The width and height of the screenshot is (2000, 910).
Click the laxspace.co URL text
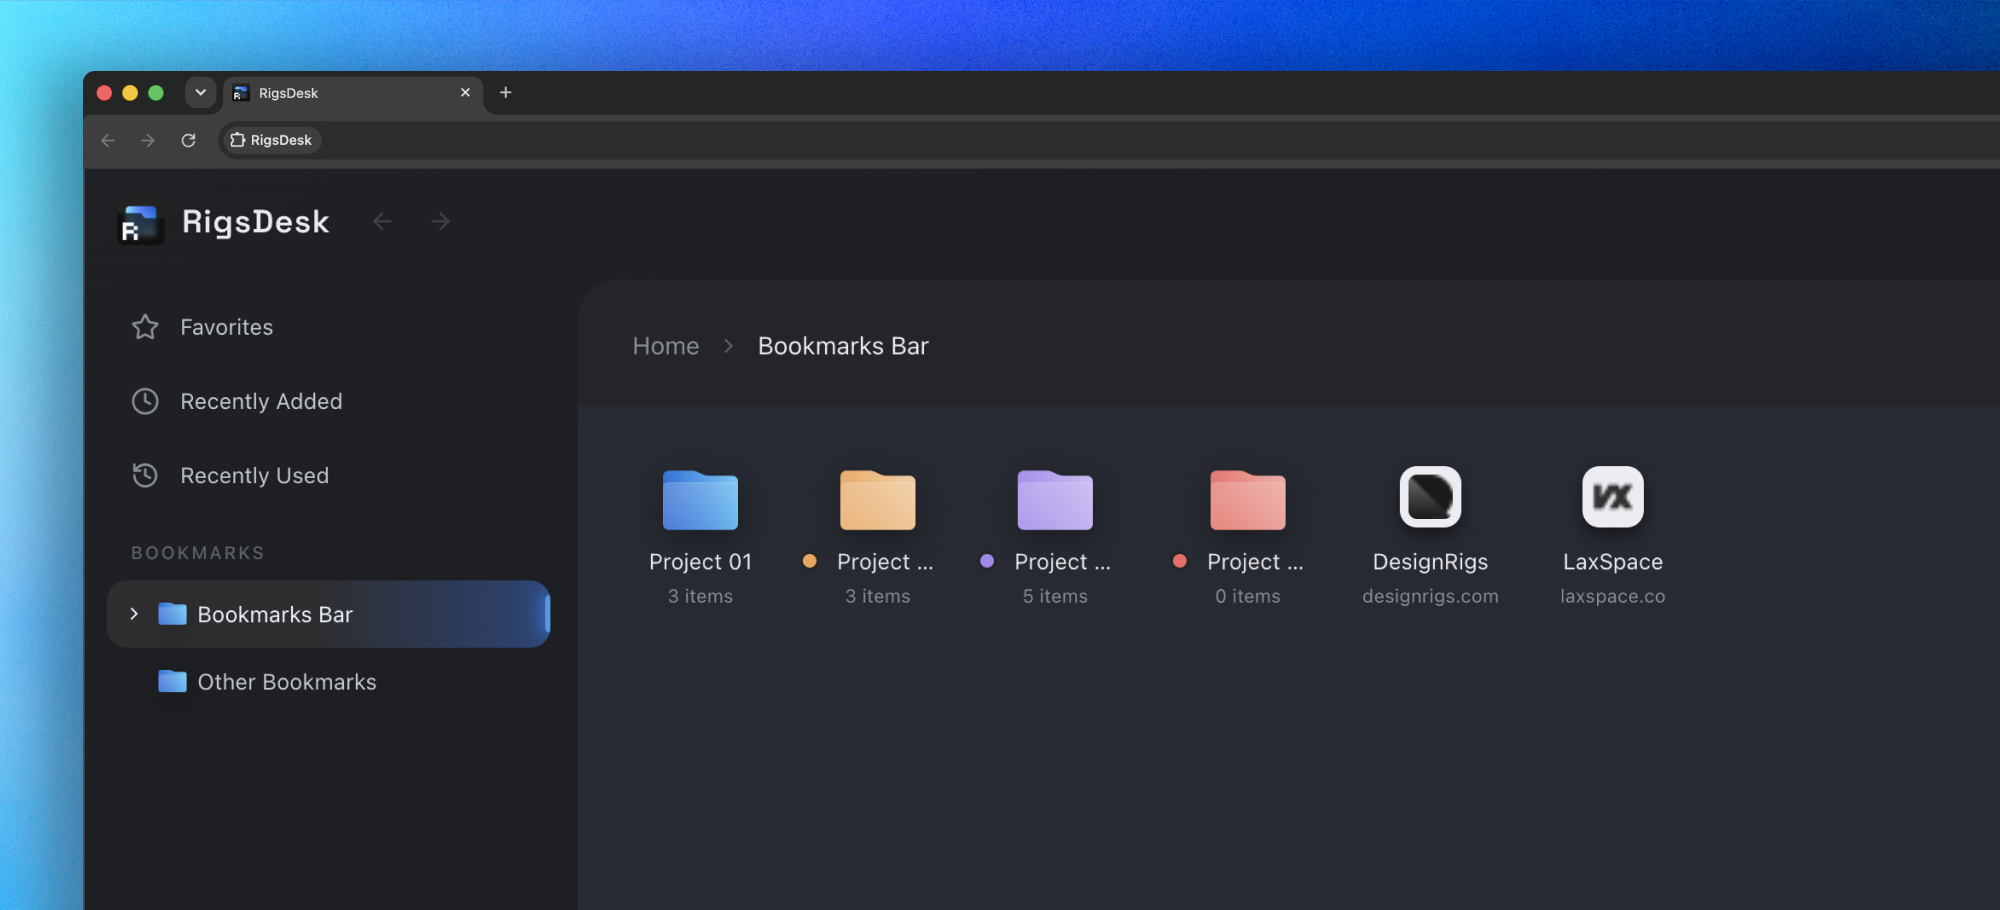point(1613,596)
